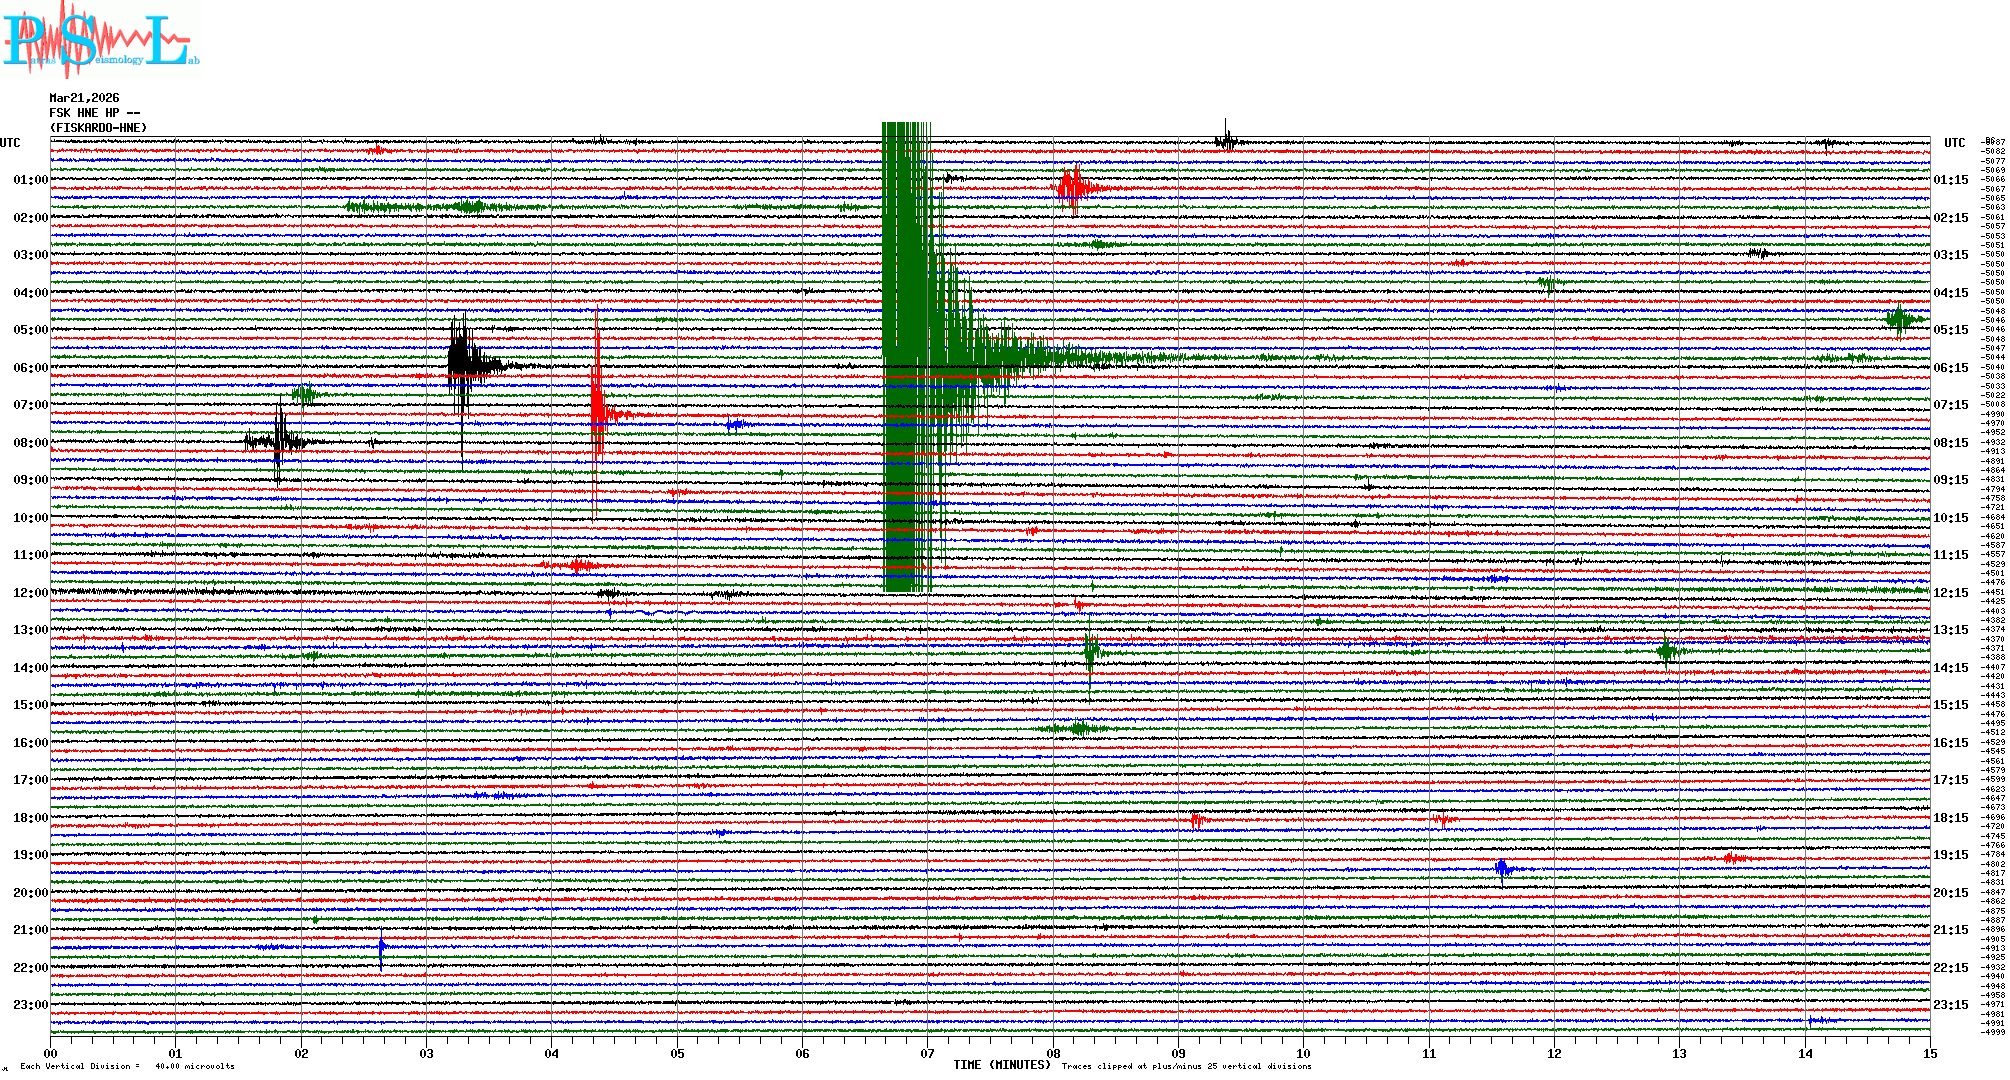Screen dimensions: 2010x1080
Task: Click the TIME (MINUTES) axis title
Action: coord(1002,1065)
